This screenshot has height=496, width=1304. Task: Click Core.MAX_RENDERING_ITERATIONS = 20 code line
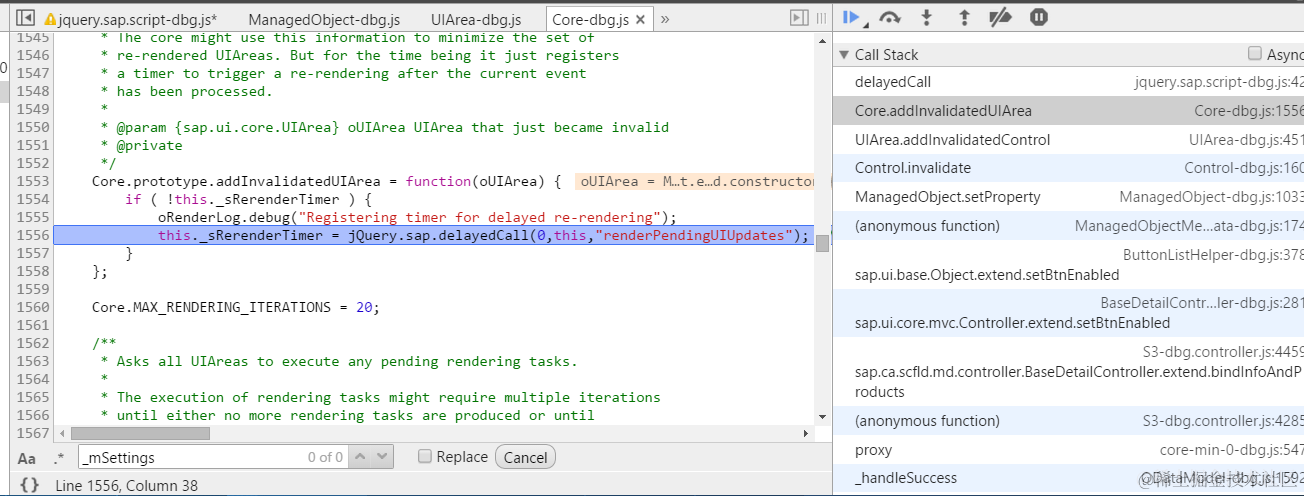tap(236, 307)
